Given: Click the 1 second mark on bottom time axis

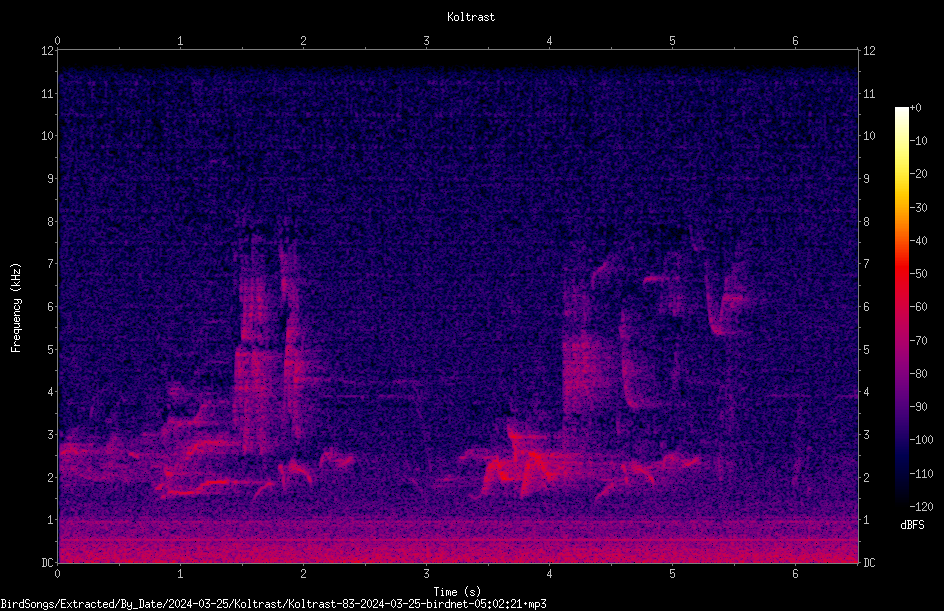Looking at the screenshot, I should pyautogui.click(x=180, y=574).
